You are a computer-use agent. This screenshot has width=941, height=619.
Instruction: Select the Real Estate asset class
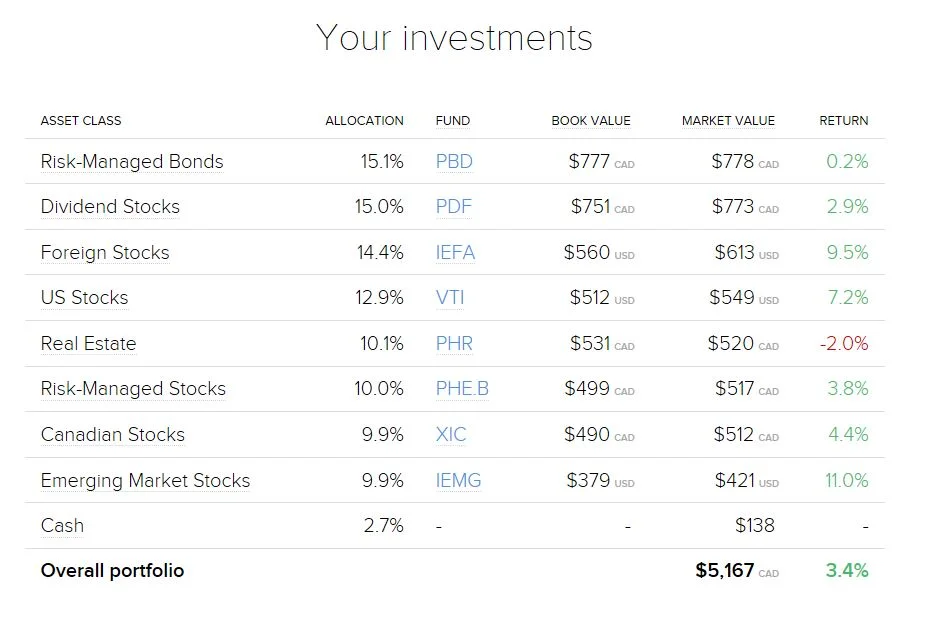[x=89, y=343]
